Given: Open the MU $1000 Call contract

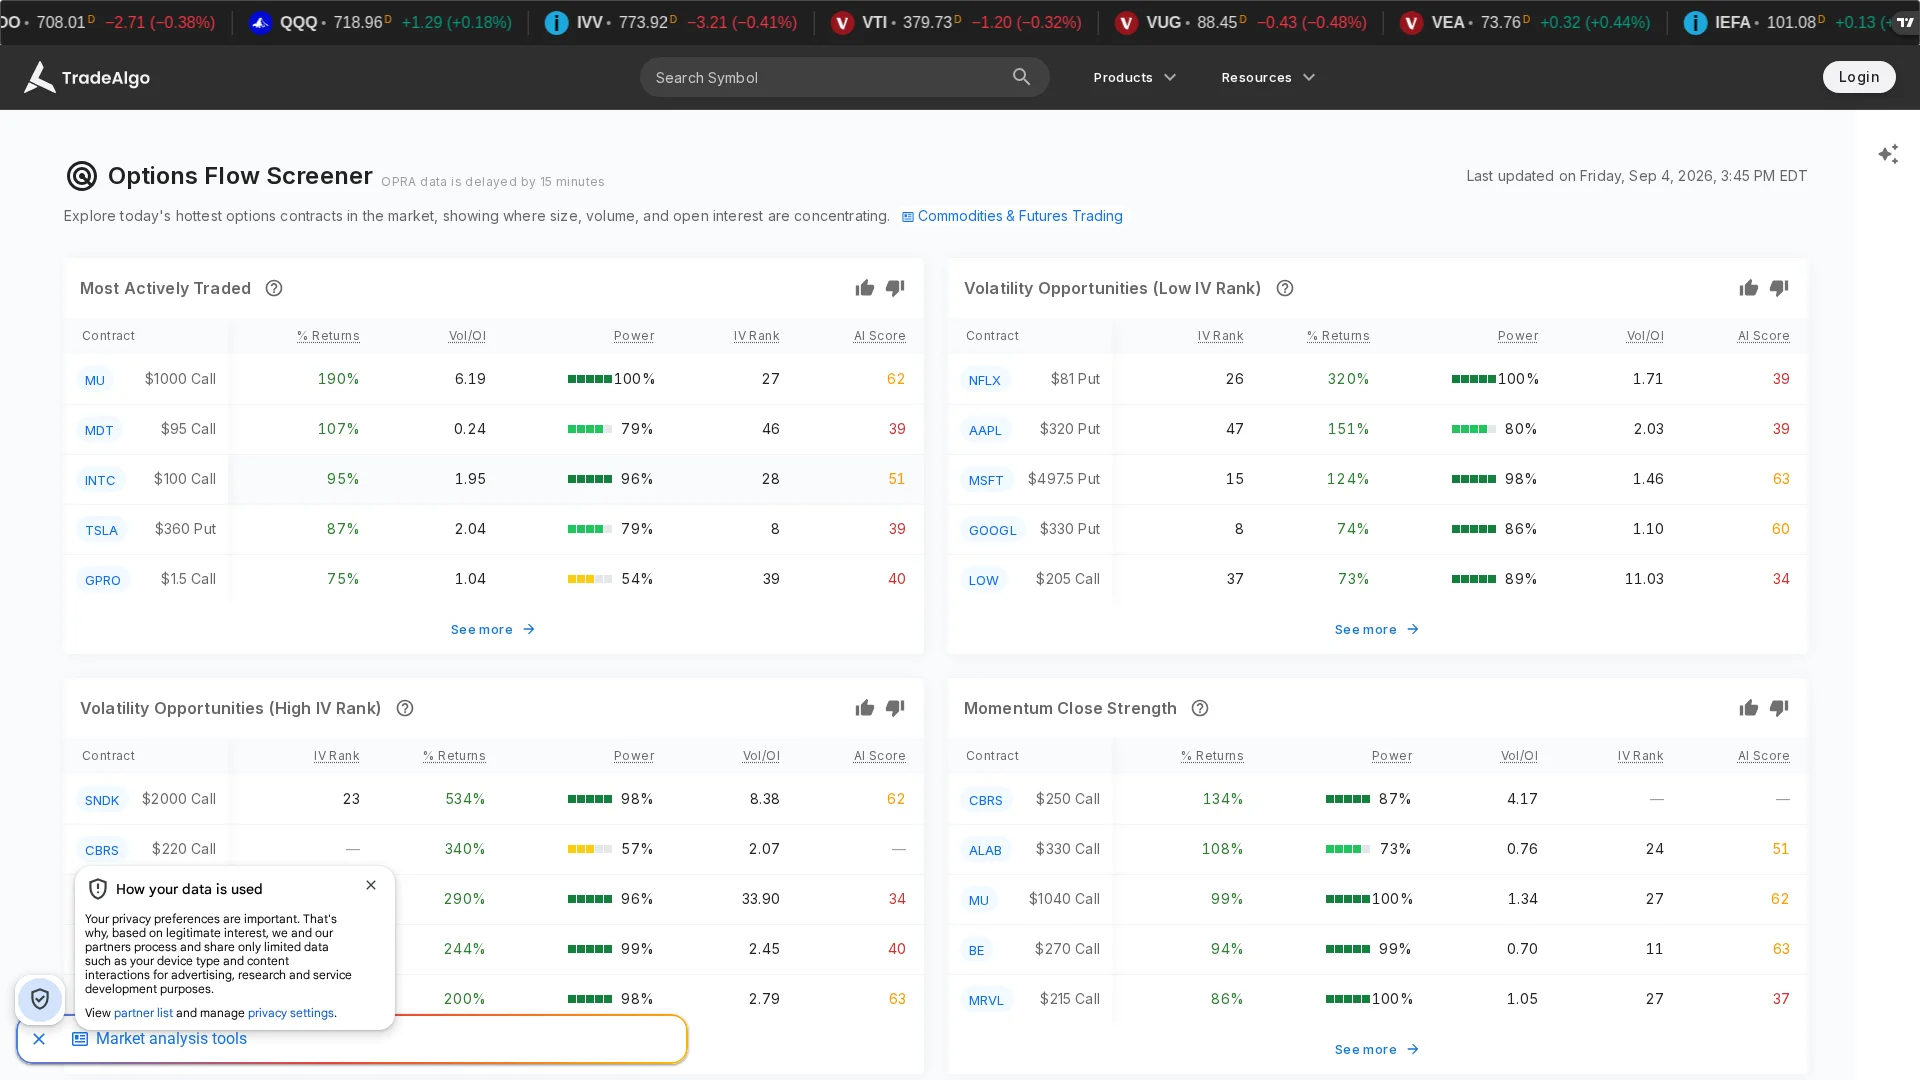Looking at the screenshot, I should tap(146, 379).
